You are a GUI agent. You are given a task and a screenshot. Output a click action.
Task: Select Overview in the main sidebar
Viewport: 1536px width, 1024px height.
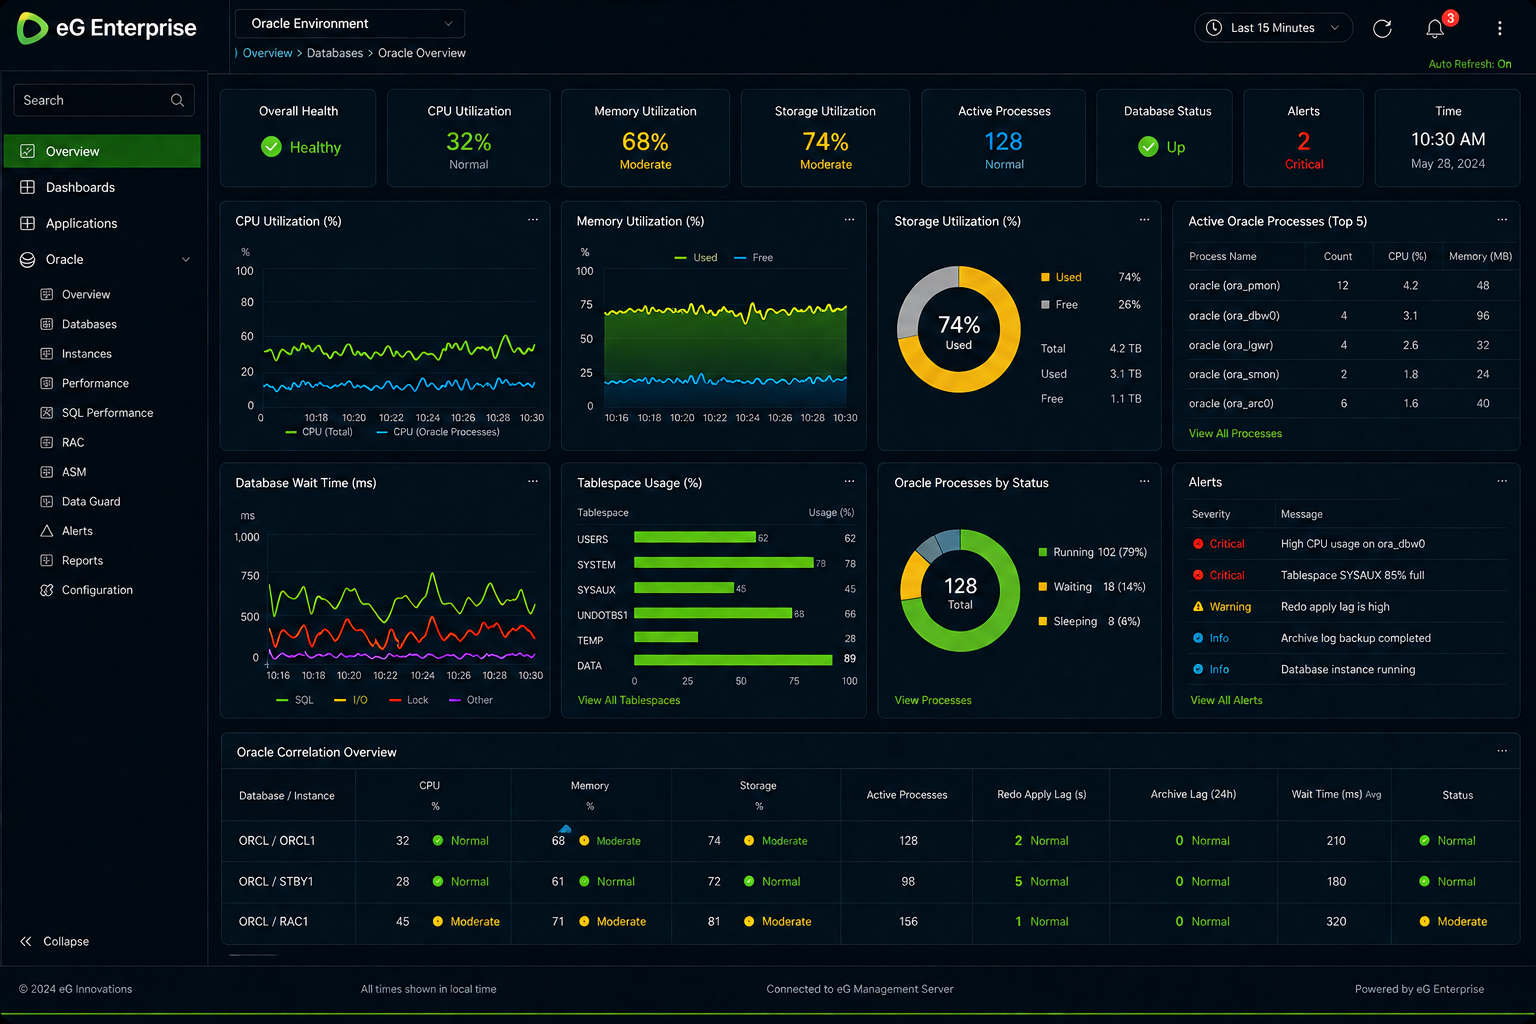coord(102,151)
